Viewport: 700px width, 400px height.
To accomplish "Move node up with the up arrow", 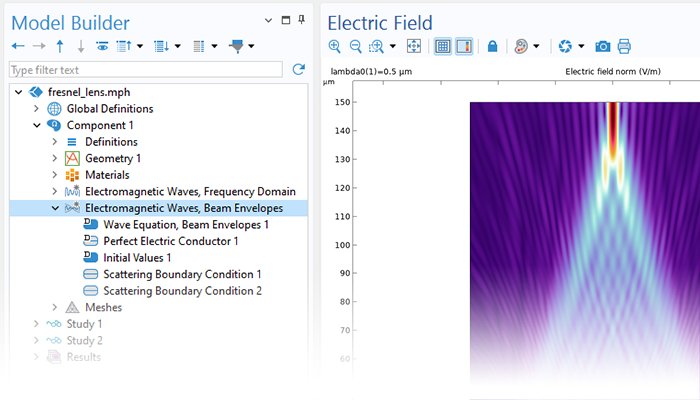I will [x=60, y=46].
